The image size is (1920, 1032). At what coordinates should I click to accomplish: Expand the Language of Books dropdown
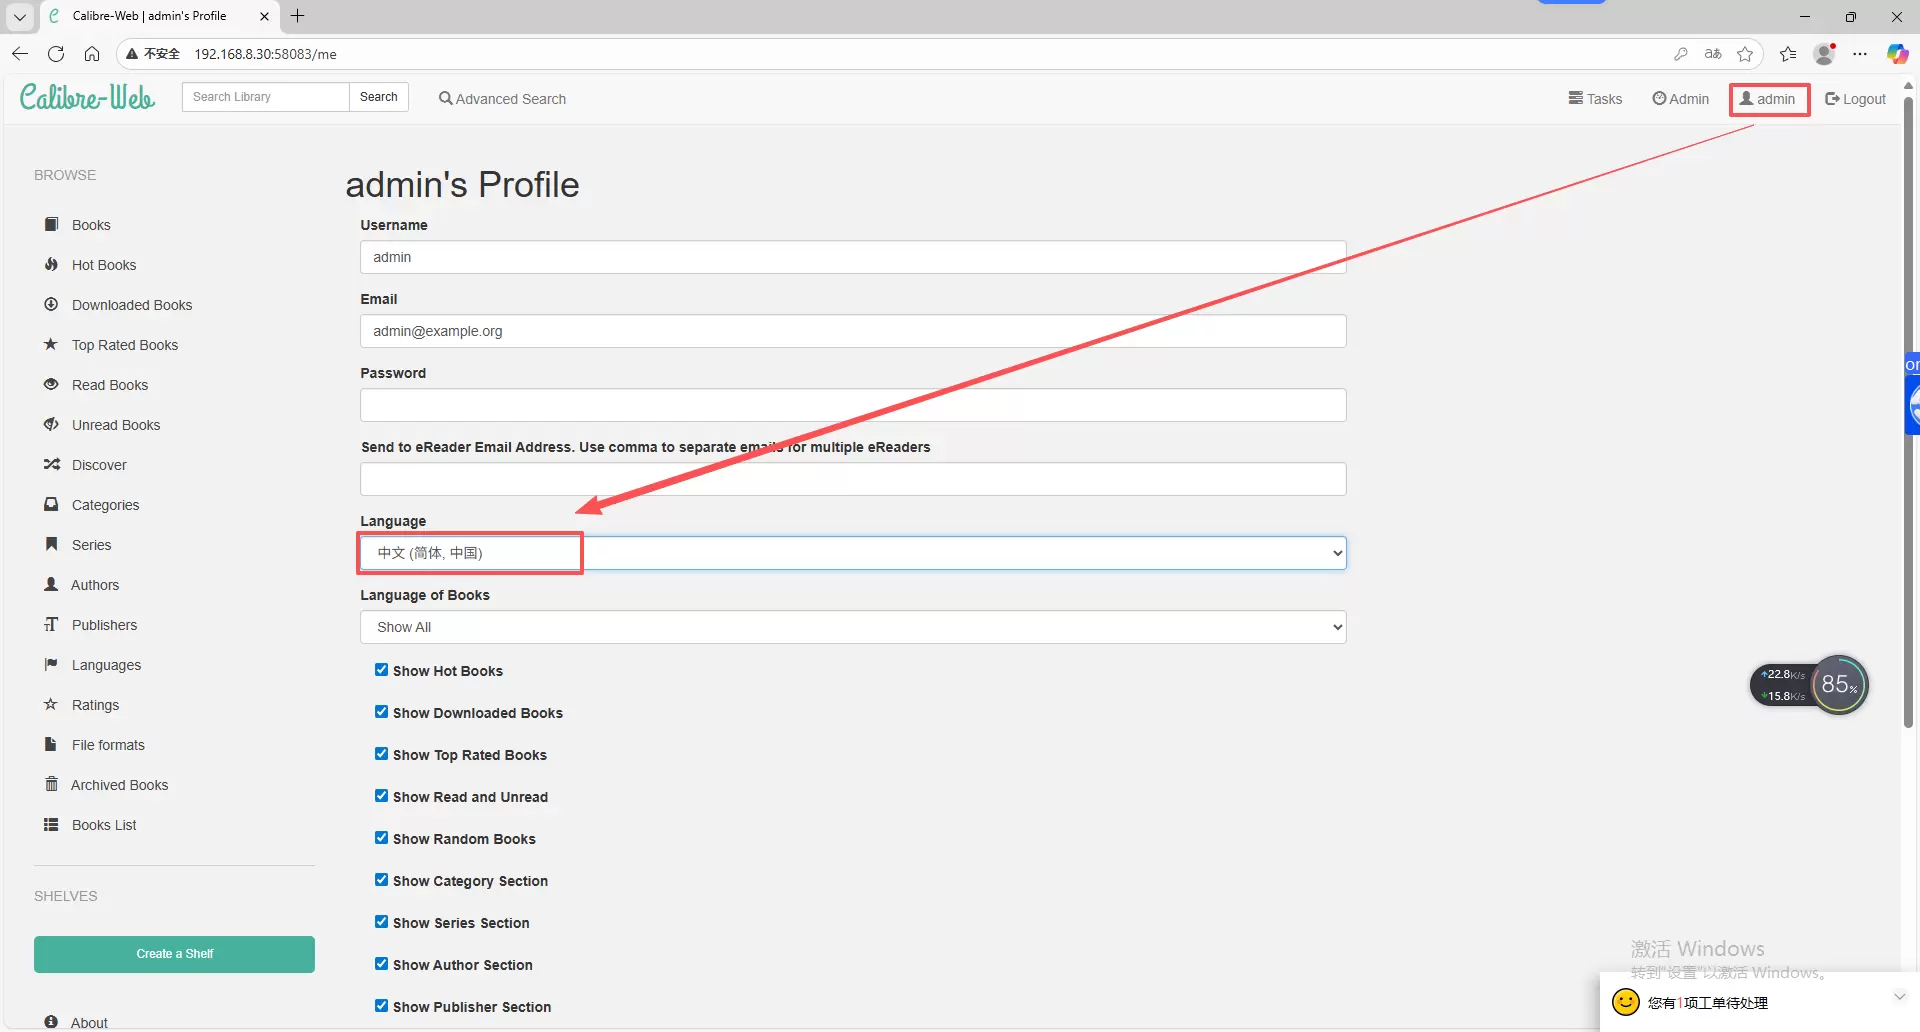(x=852, y=627)
